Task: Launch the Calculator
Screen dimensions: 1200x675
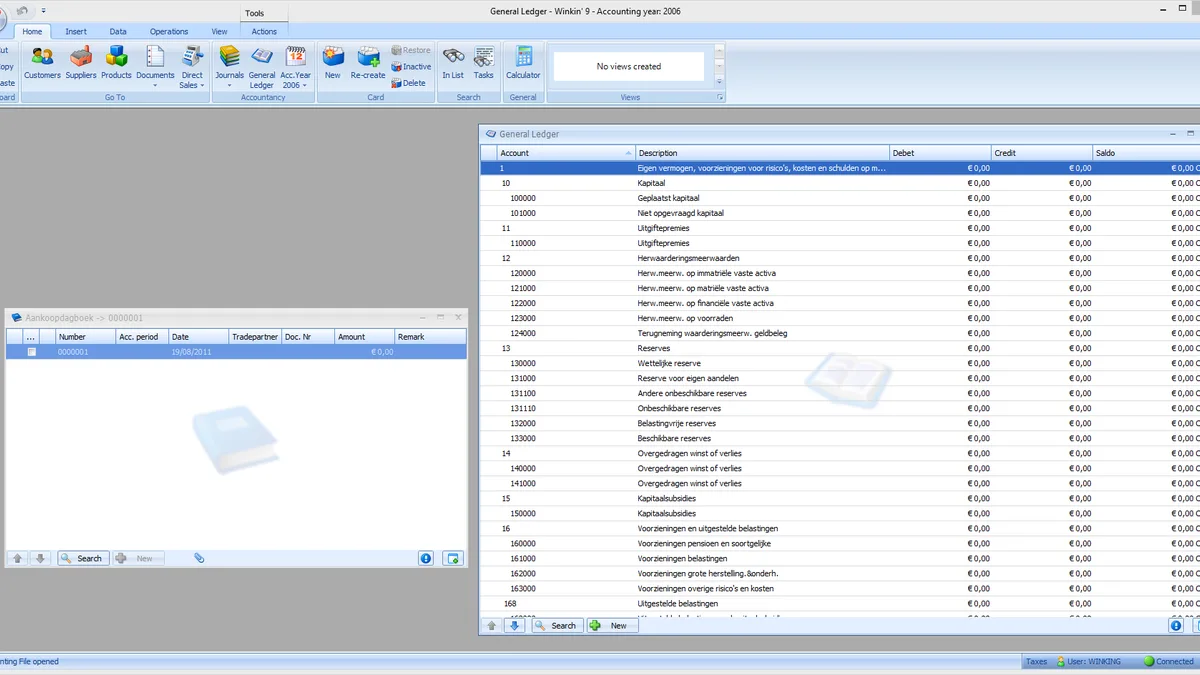Action: [x=523, y=63]
